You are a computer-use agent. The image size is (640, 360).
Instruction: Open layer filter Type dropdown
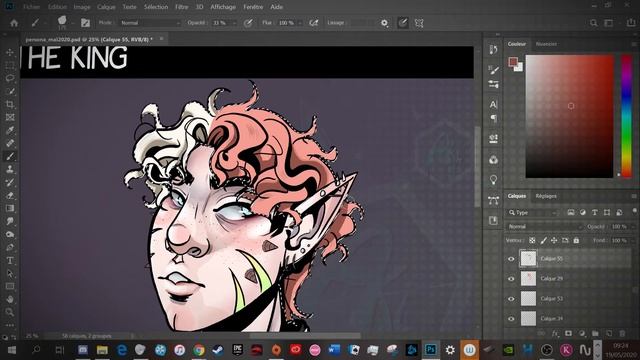coord(533,213)
